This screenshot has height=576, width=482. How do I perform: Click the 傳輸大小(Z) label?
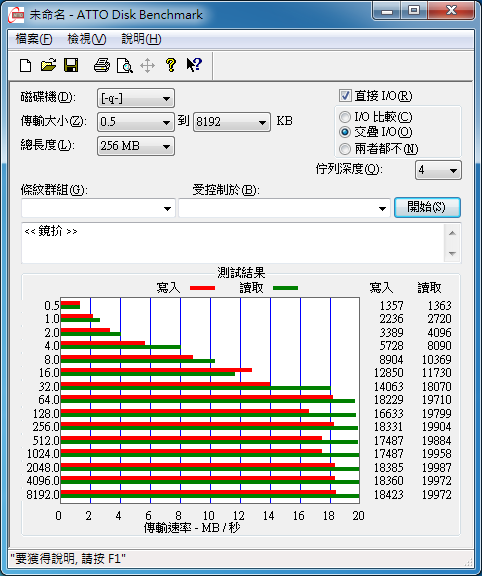pos(54,121)
